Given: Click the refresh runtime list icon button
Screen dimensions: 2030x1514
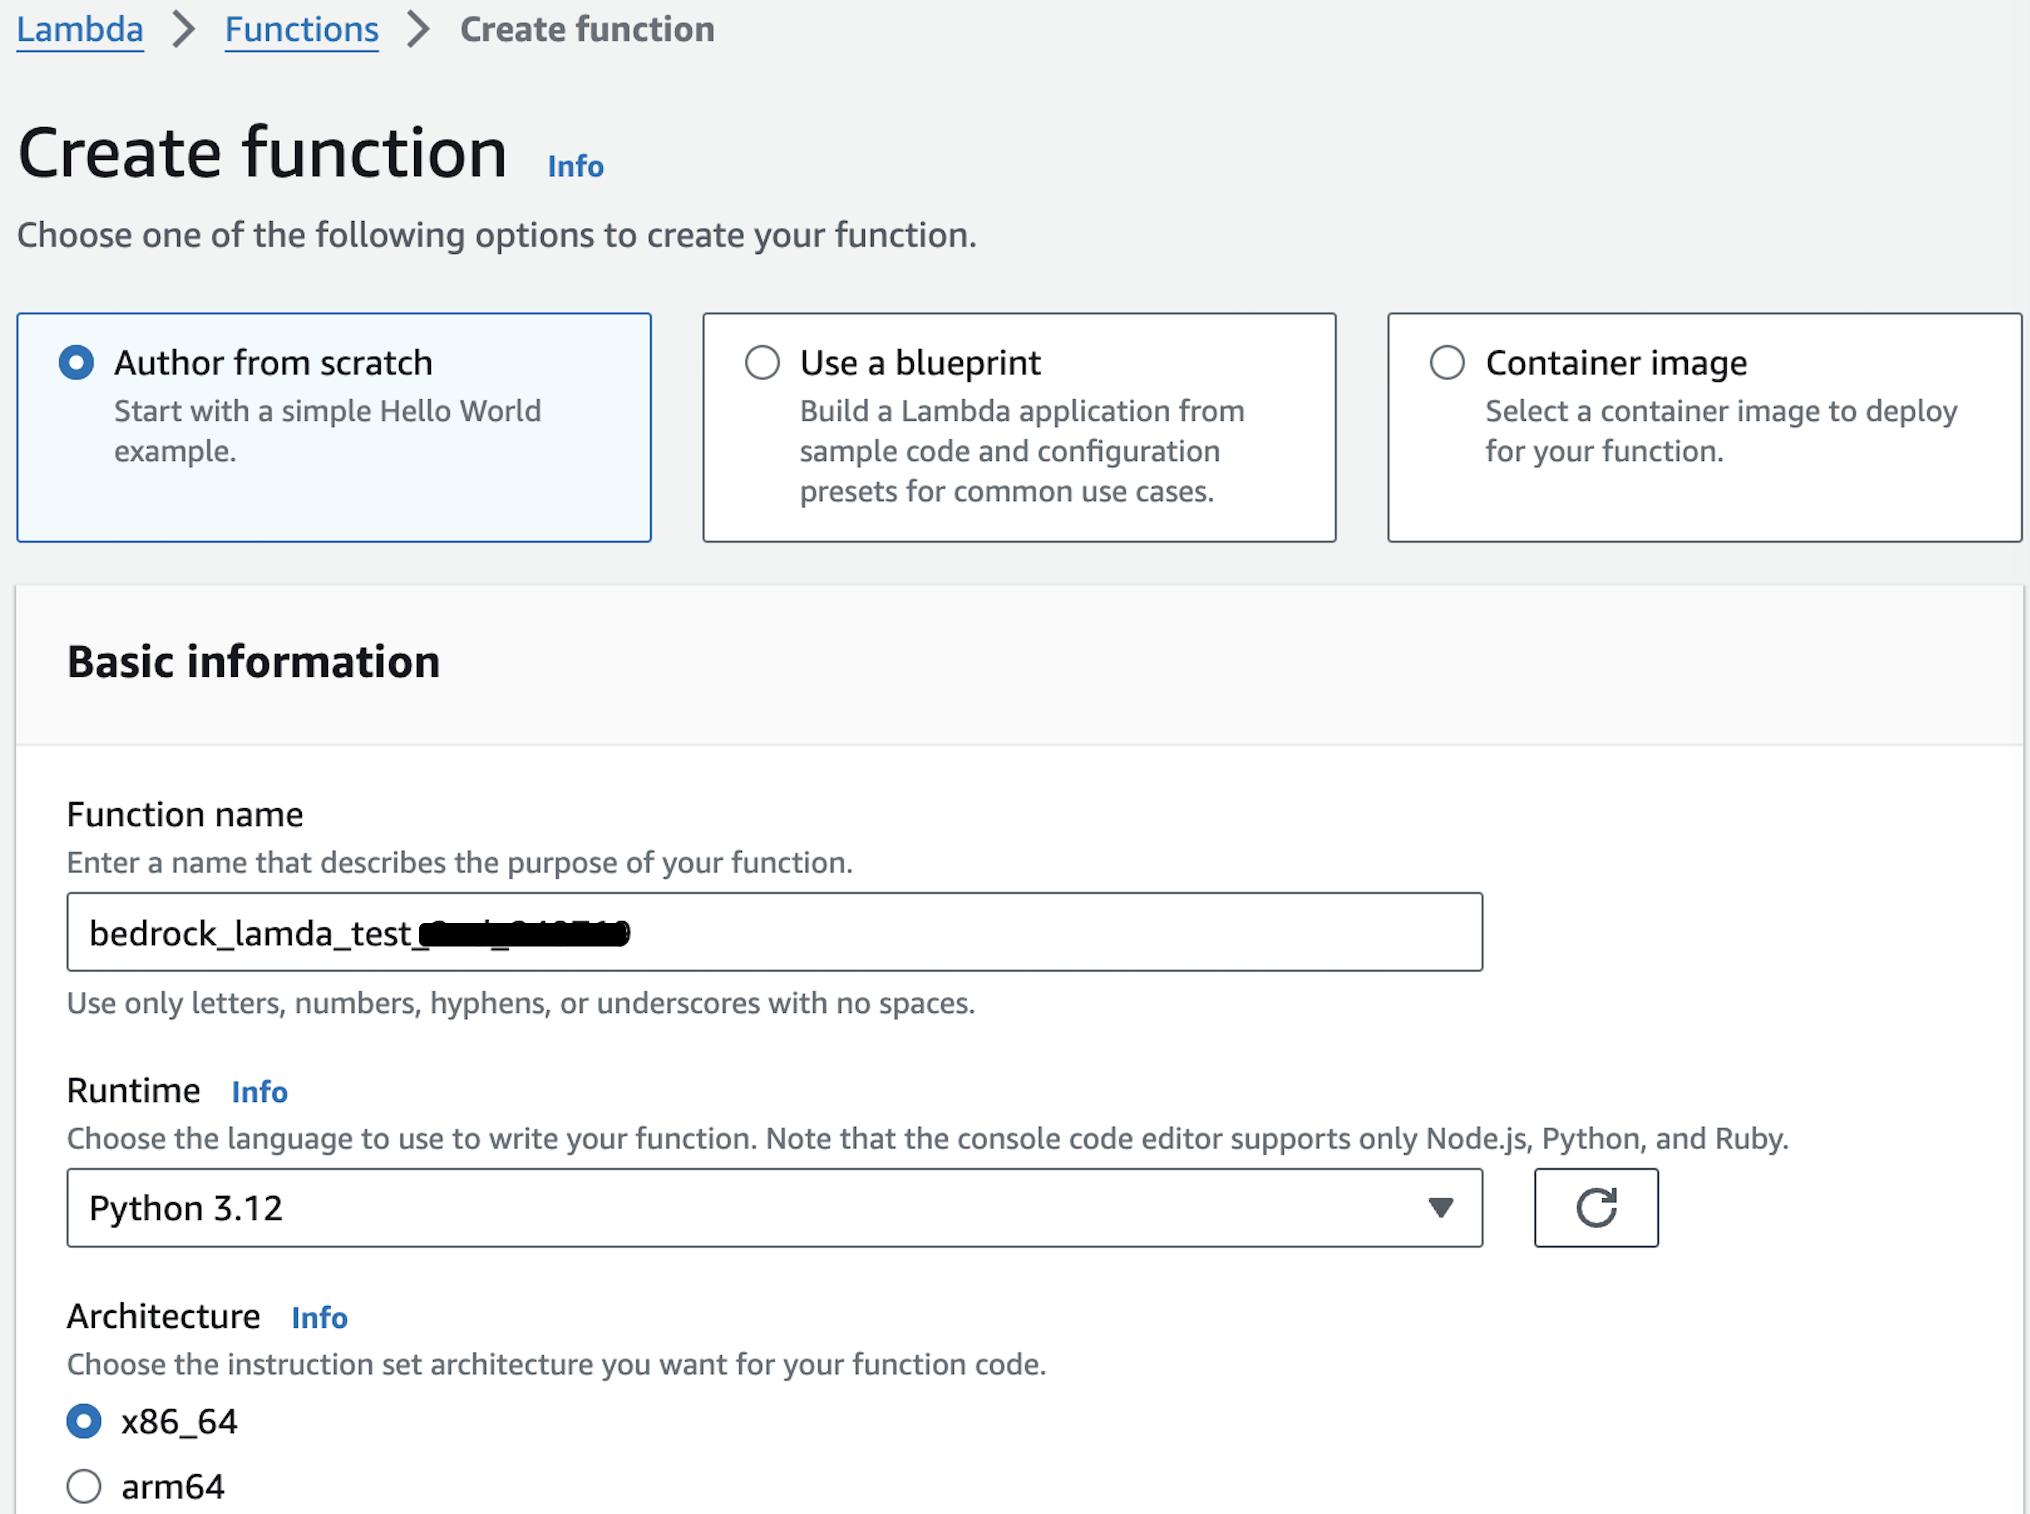Looking at the screenshot, I should [1596, 1207].
